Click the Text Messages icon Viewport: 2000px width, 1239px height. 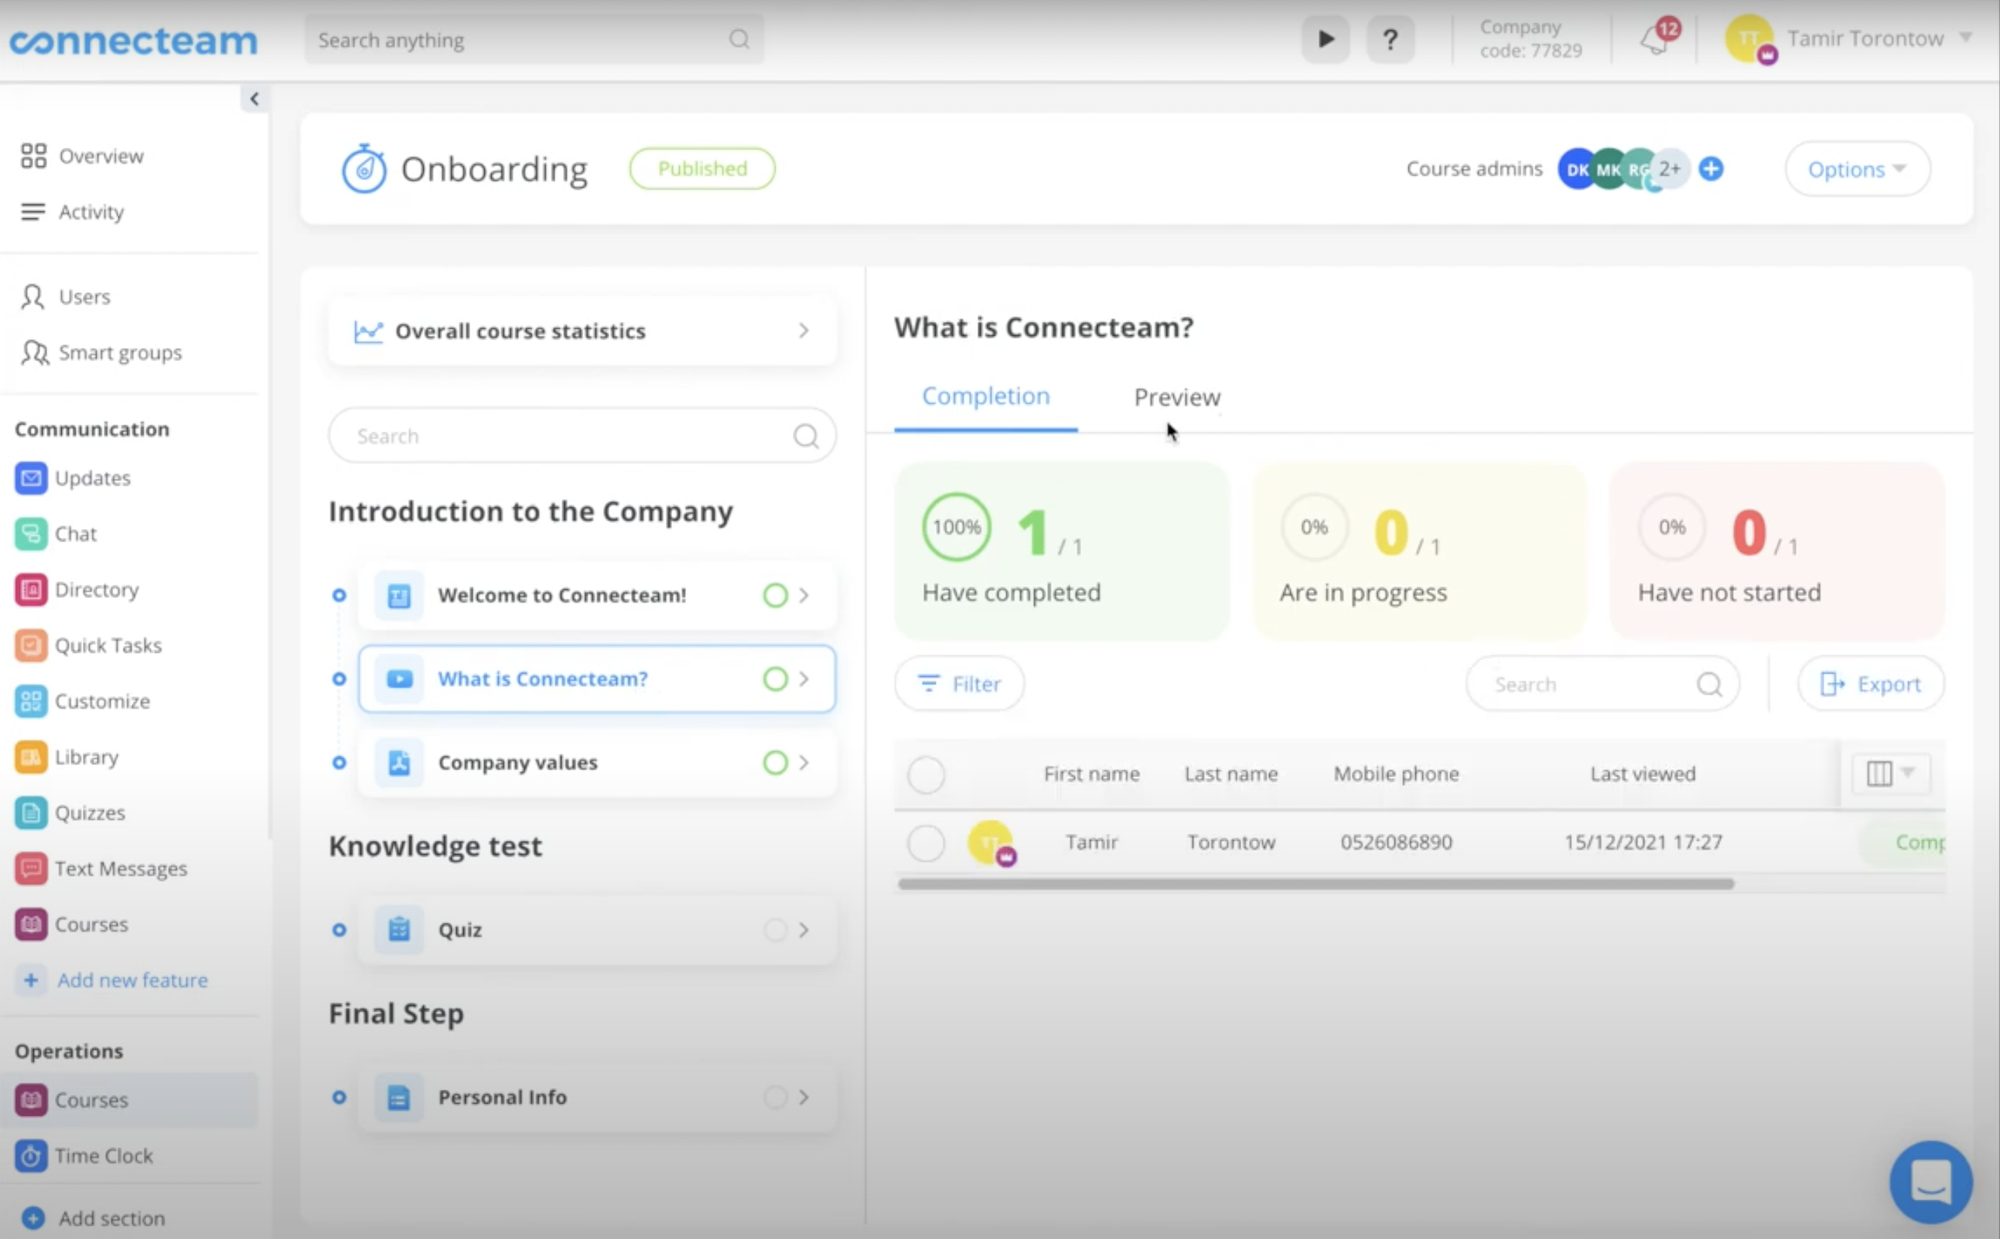(31, 869)
